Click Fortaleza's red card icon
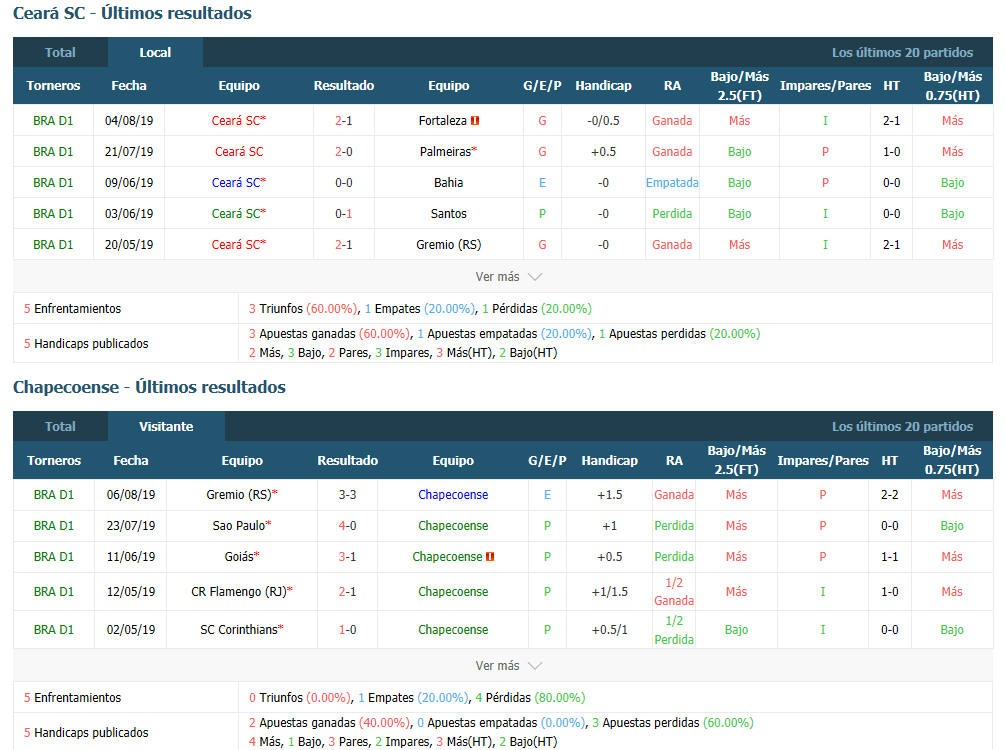This screenshot has width=1005, height=750. coord(475,121)
